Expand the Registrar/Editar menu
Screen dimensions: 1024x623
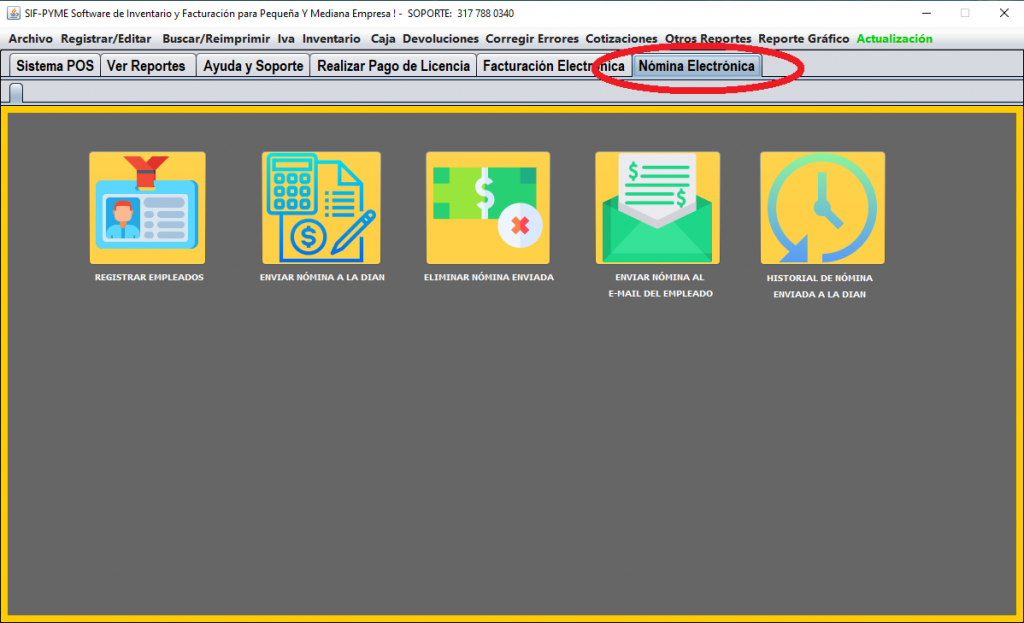point(106,39)
